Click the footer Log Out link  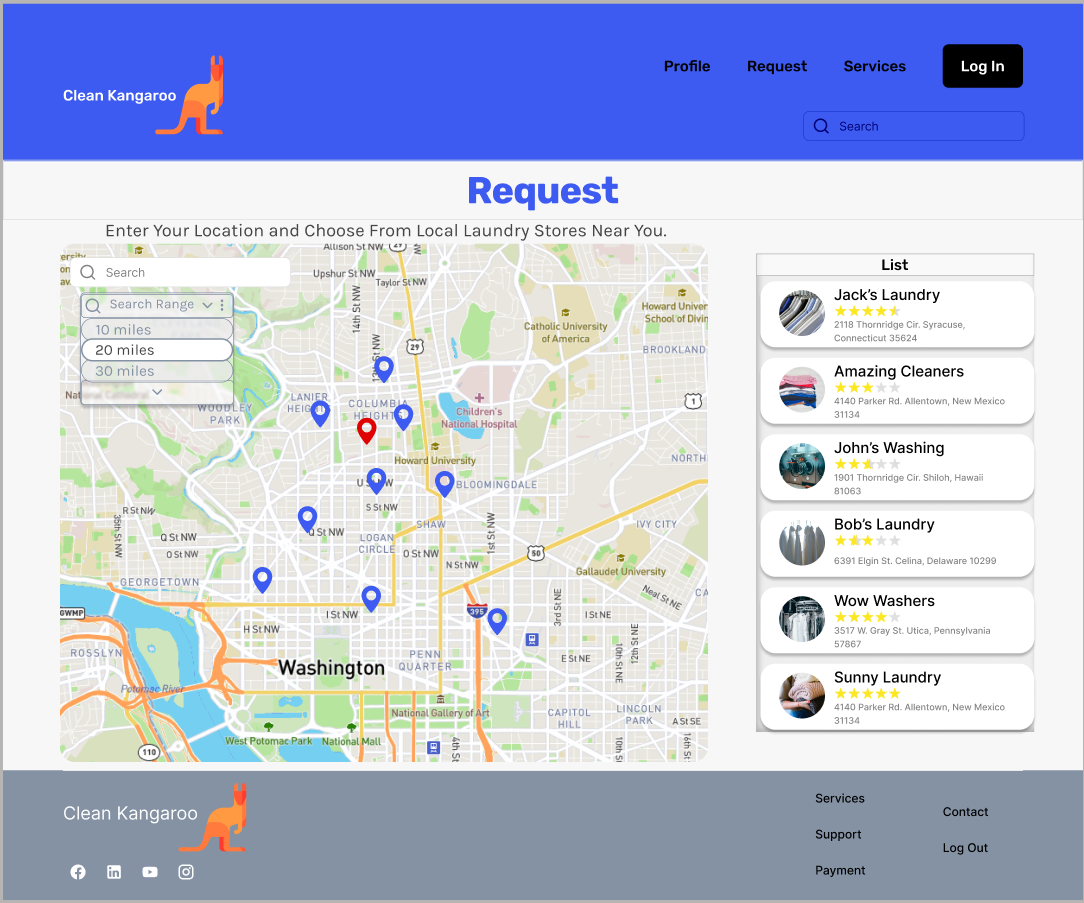[x=965, y=848]
